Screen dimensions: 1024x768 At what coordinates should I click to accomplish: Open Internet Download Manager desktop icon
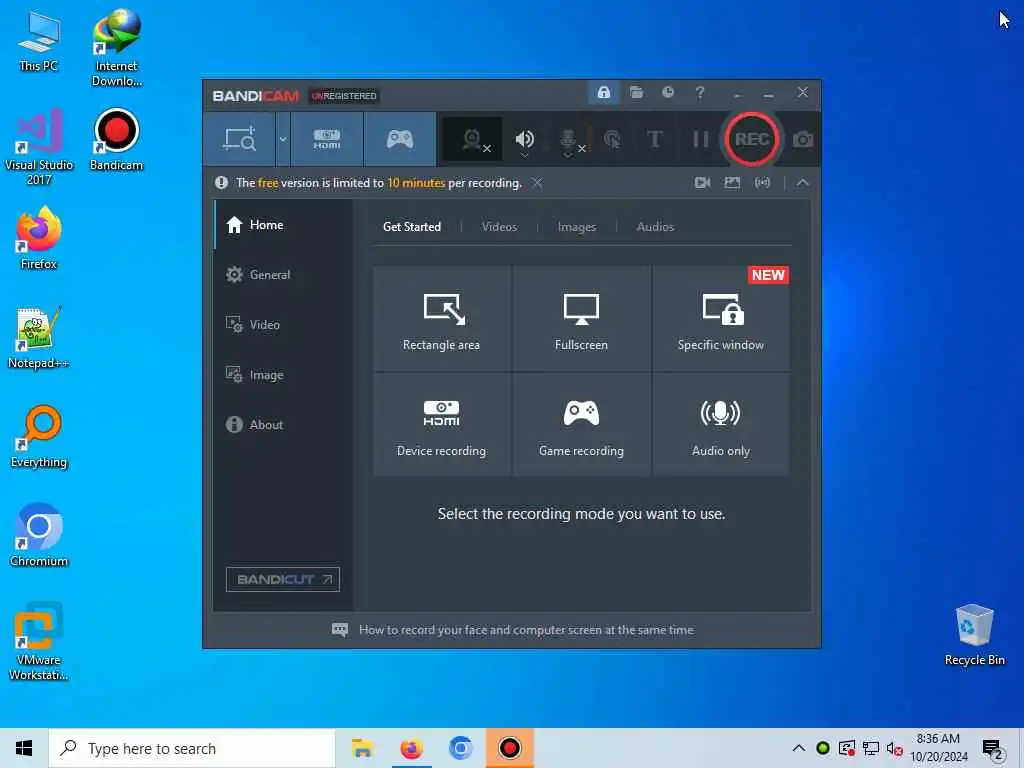pyautogui.click(x=116, y=48)
